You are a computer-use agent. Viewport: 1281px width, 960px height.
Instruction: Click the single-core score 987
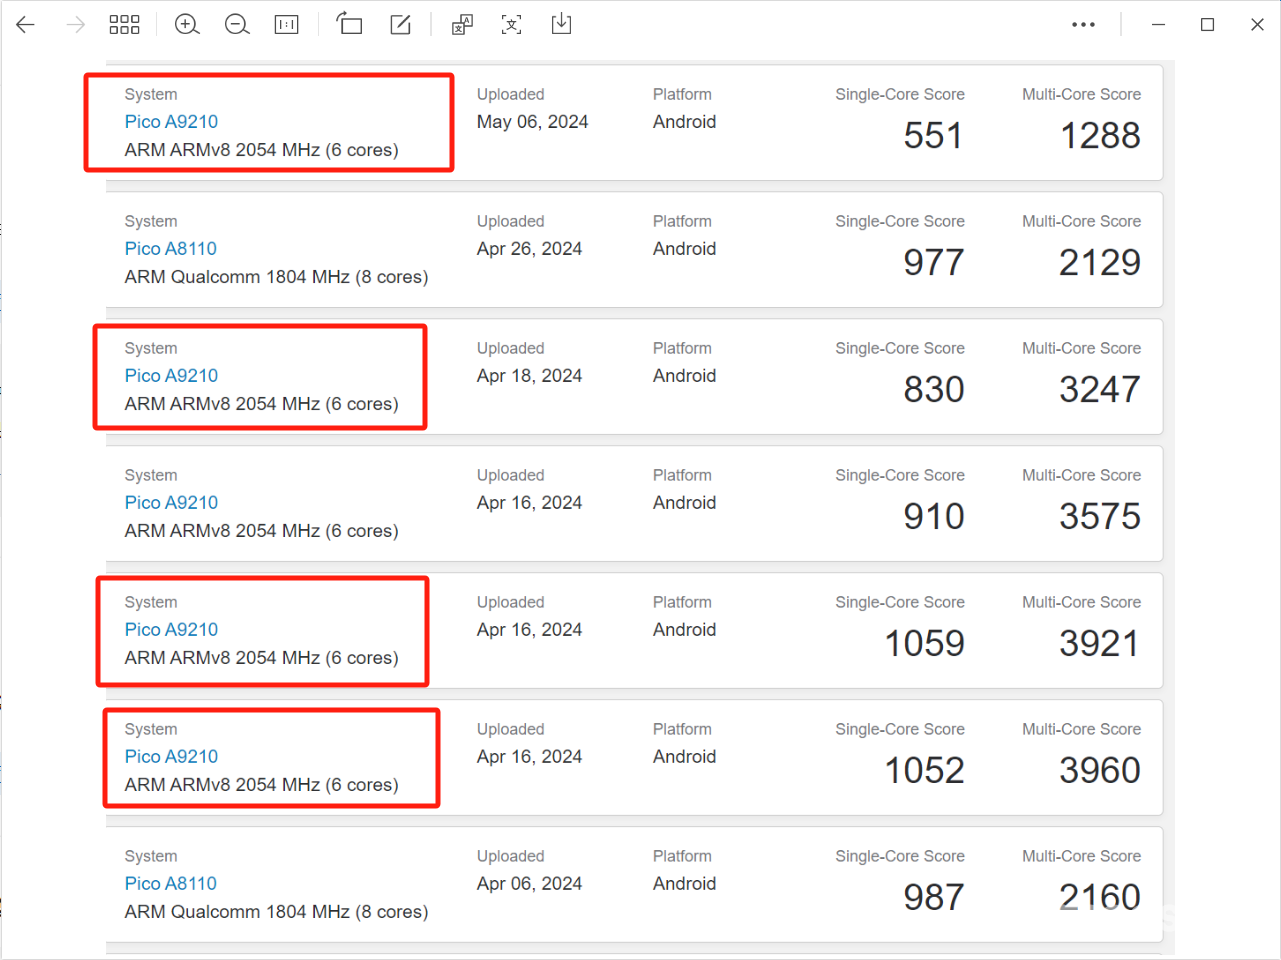933,898
